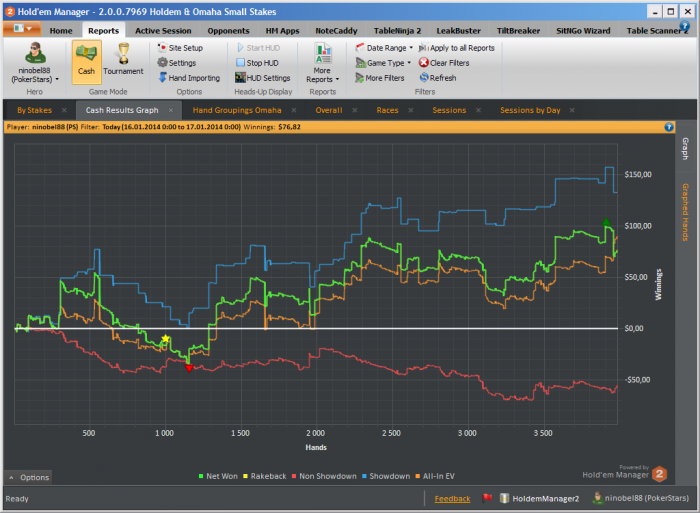Viewport: 700px width, 513px height.
Task: Toggle Showdown legend series
Action: (x=386, y=476)
